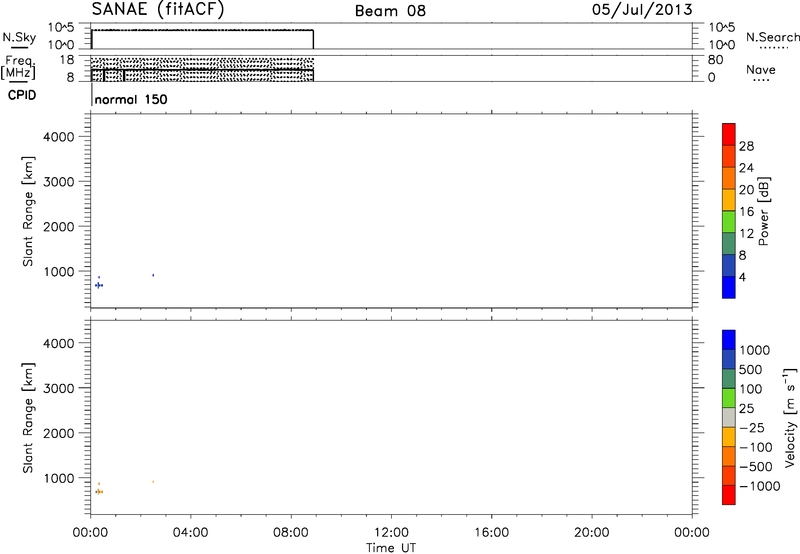Click the 500 label on Velocity colorbar
The width and height of the screenshot is (800, 554).
751,370
